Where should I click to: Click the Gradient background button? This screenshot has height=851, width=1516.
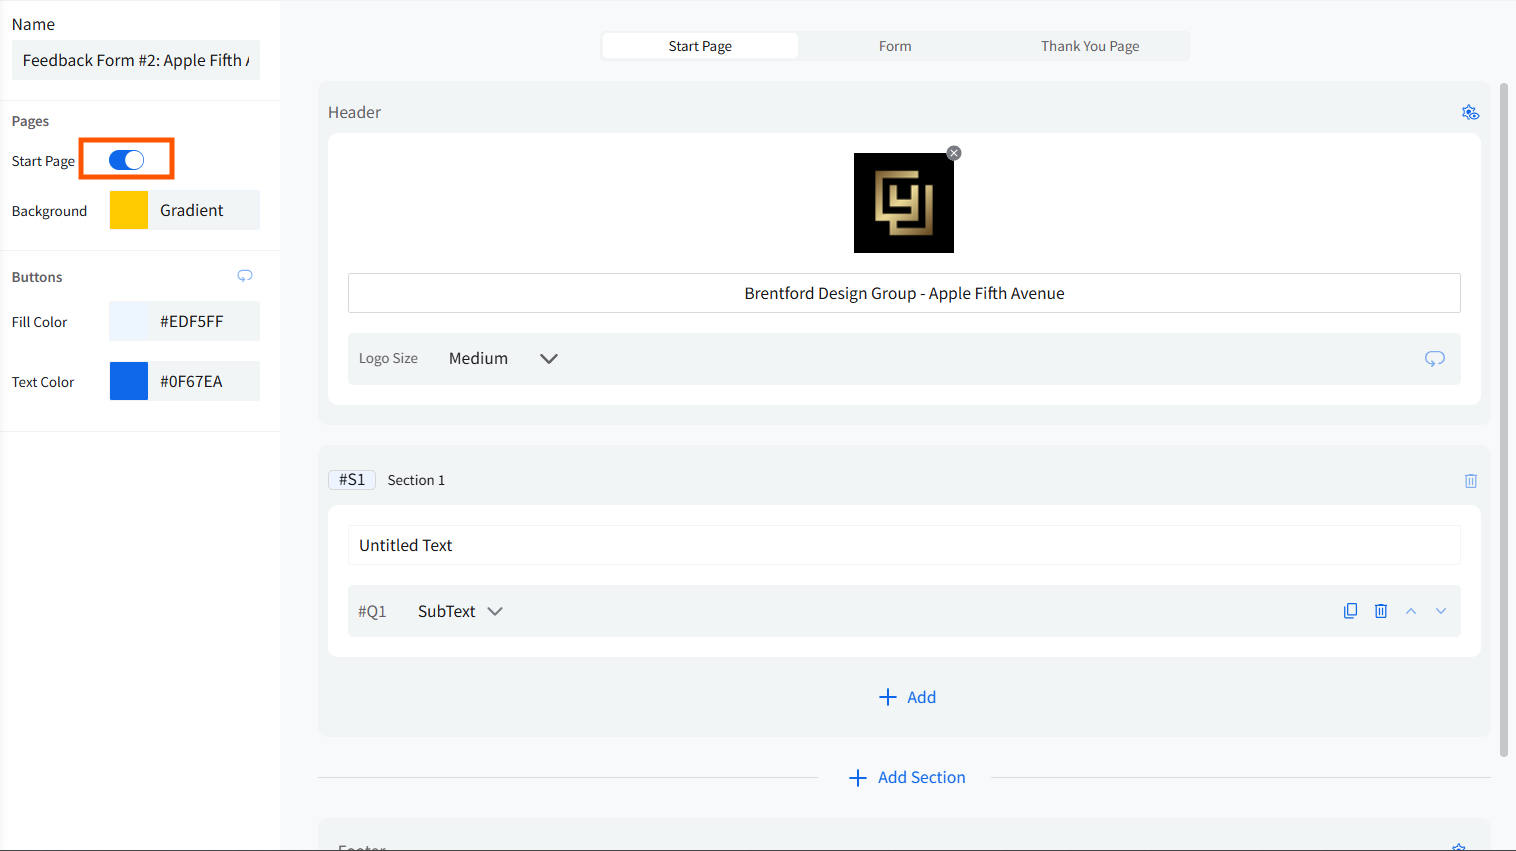point(204,210)
